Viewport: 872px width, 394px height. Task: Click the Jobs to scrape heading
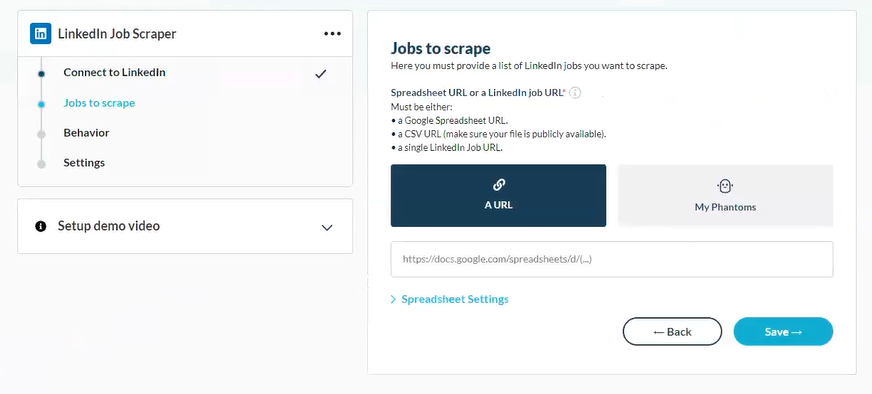point(440,48)
